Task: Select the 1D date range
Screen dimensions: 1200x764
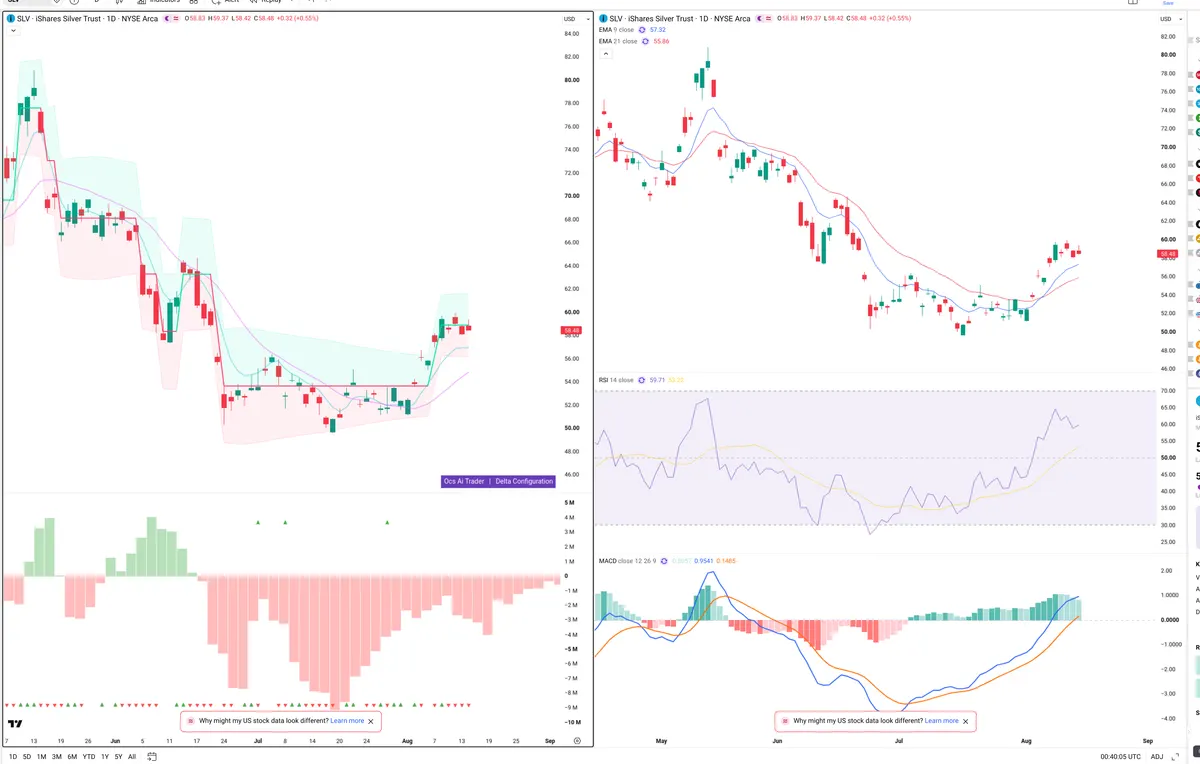Action: click(13, 757)
